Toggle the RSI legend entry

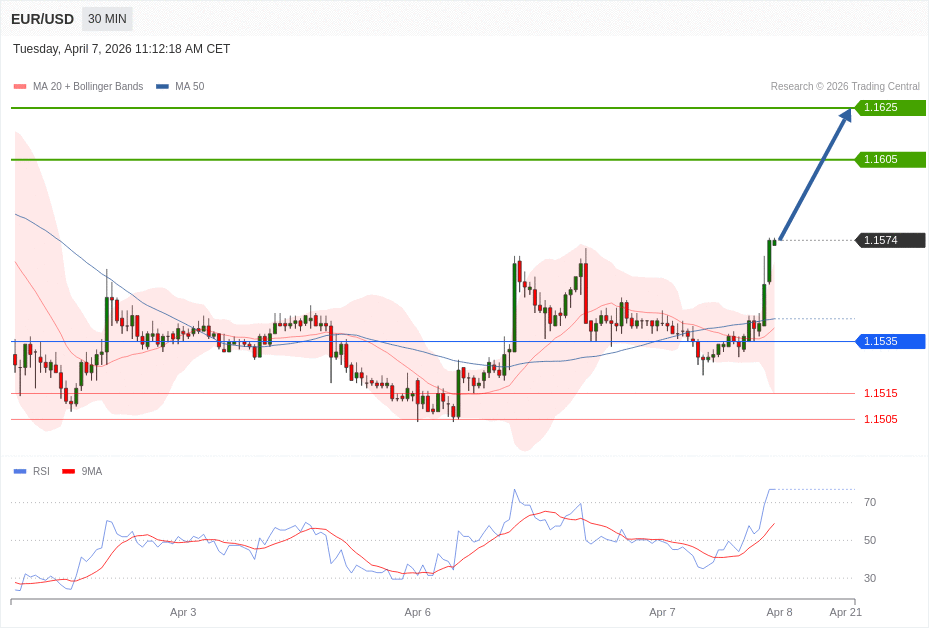point(41,471)
